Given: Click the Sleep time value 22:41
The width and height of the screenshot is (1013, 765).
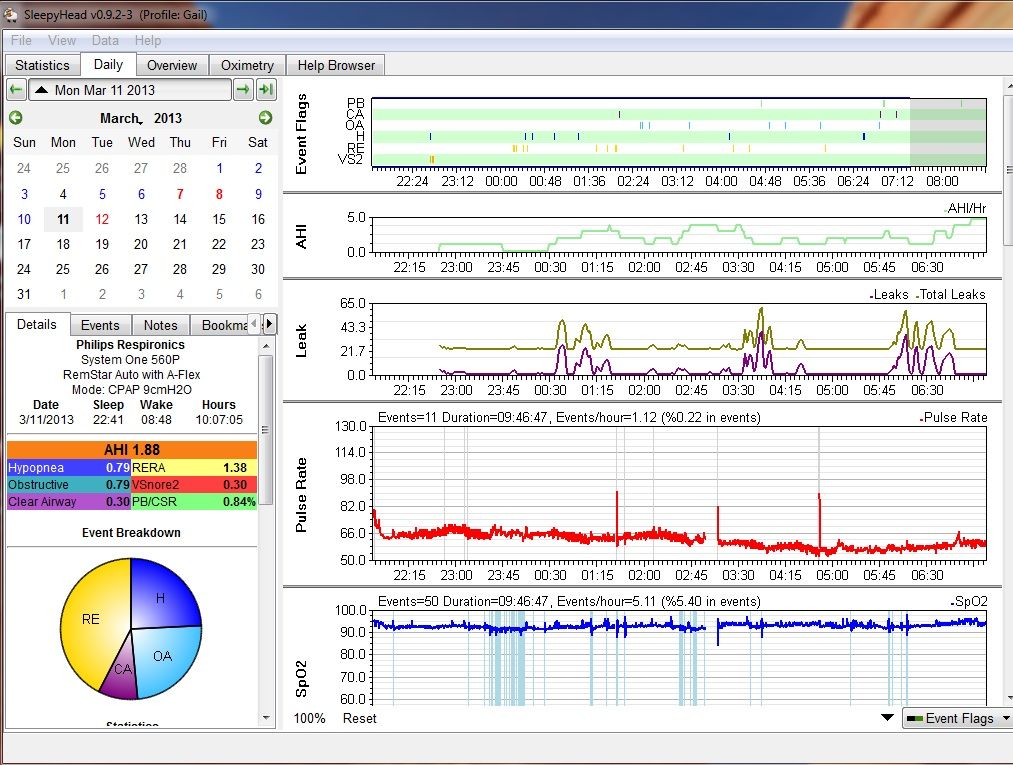Looking at the screenshot, I should click(x=108, y=420).
